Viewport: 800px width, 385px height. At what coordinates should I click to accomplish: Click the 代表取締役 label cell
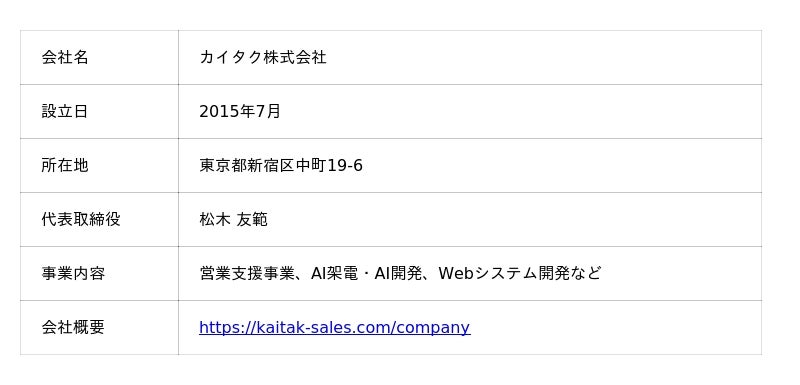99,219
